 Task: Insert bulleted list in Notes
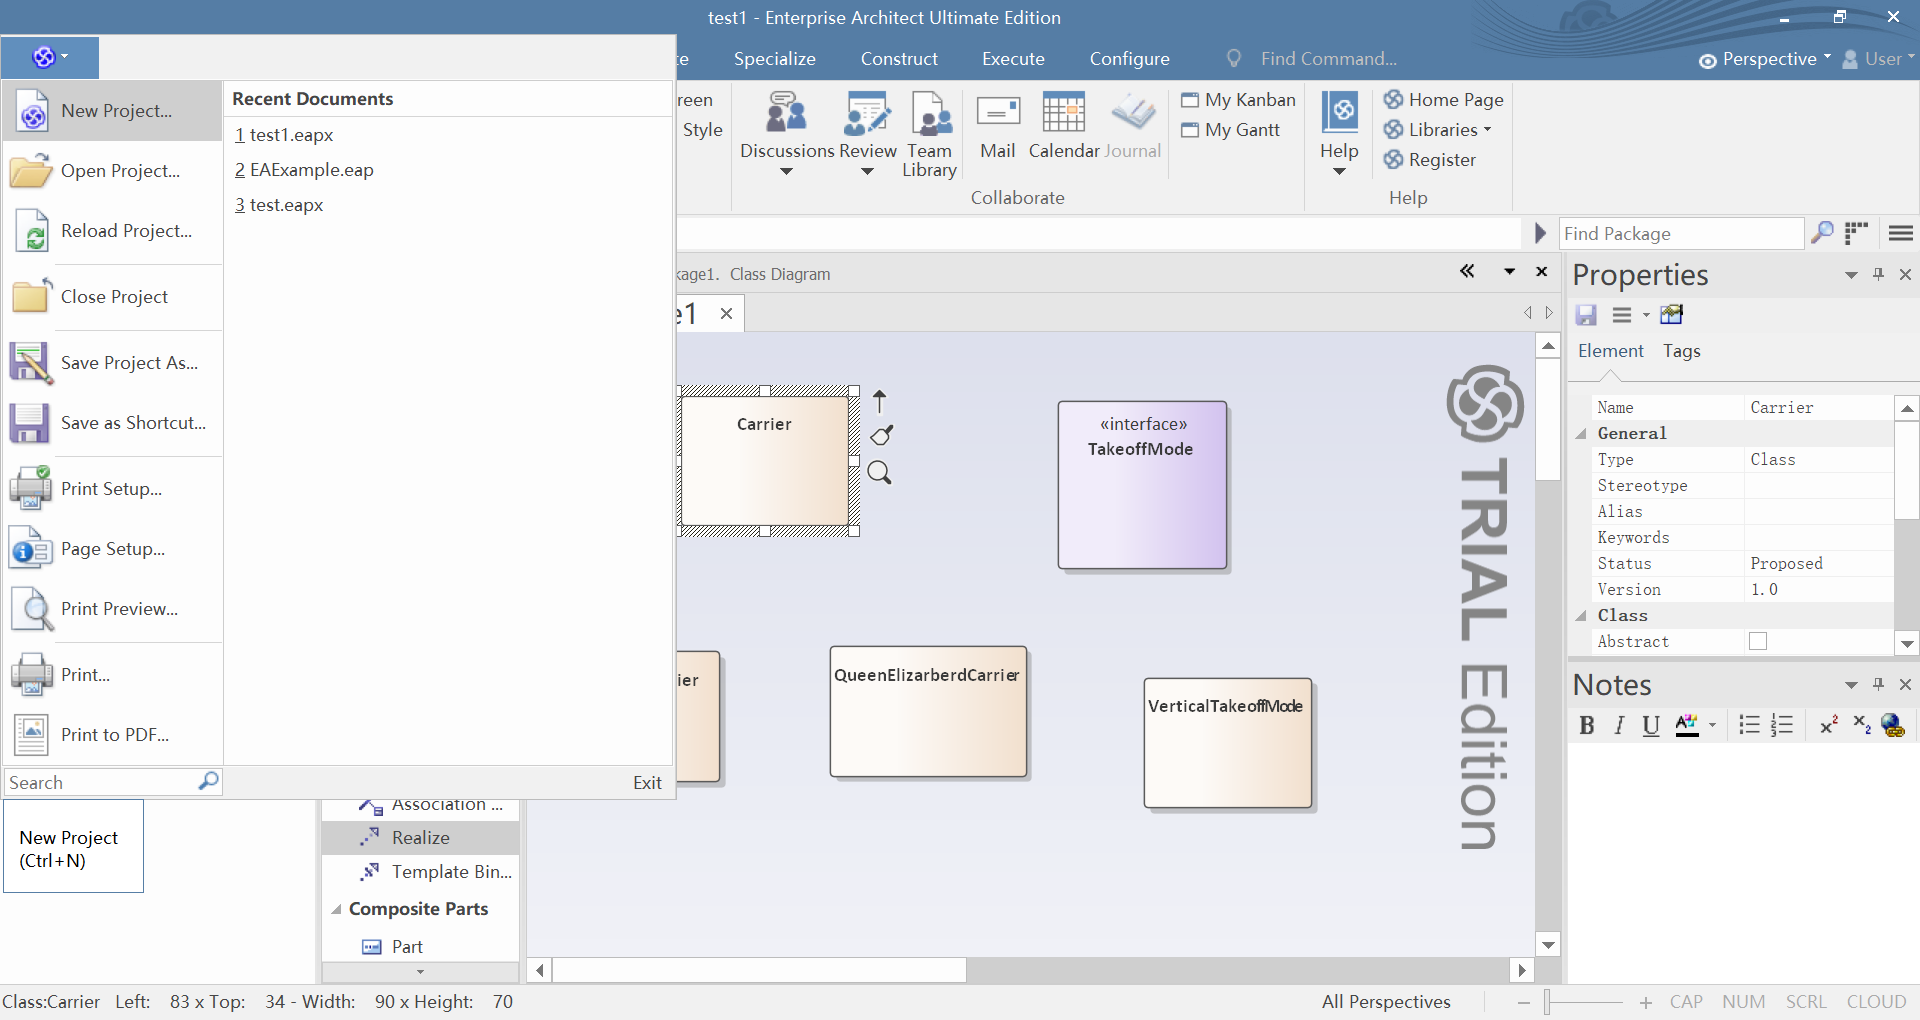click(1749, 725)
